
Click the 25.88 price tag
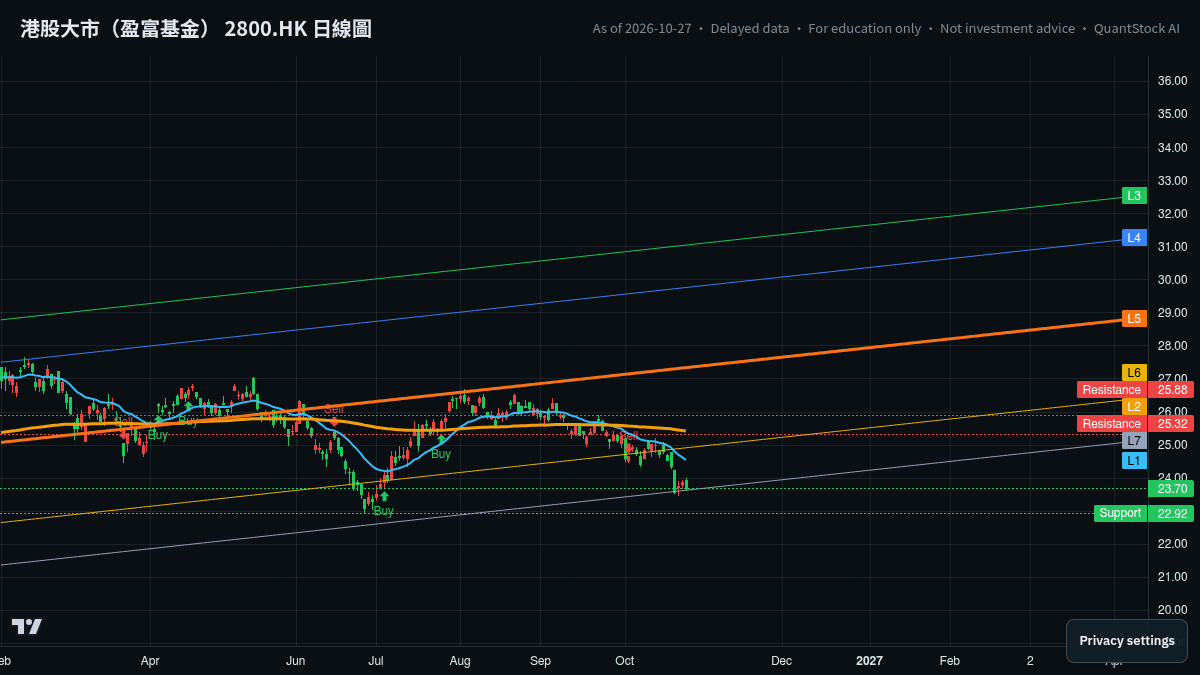[1172, 390]
